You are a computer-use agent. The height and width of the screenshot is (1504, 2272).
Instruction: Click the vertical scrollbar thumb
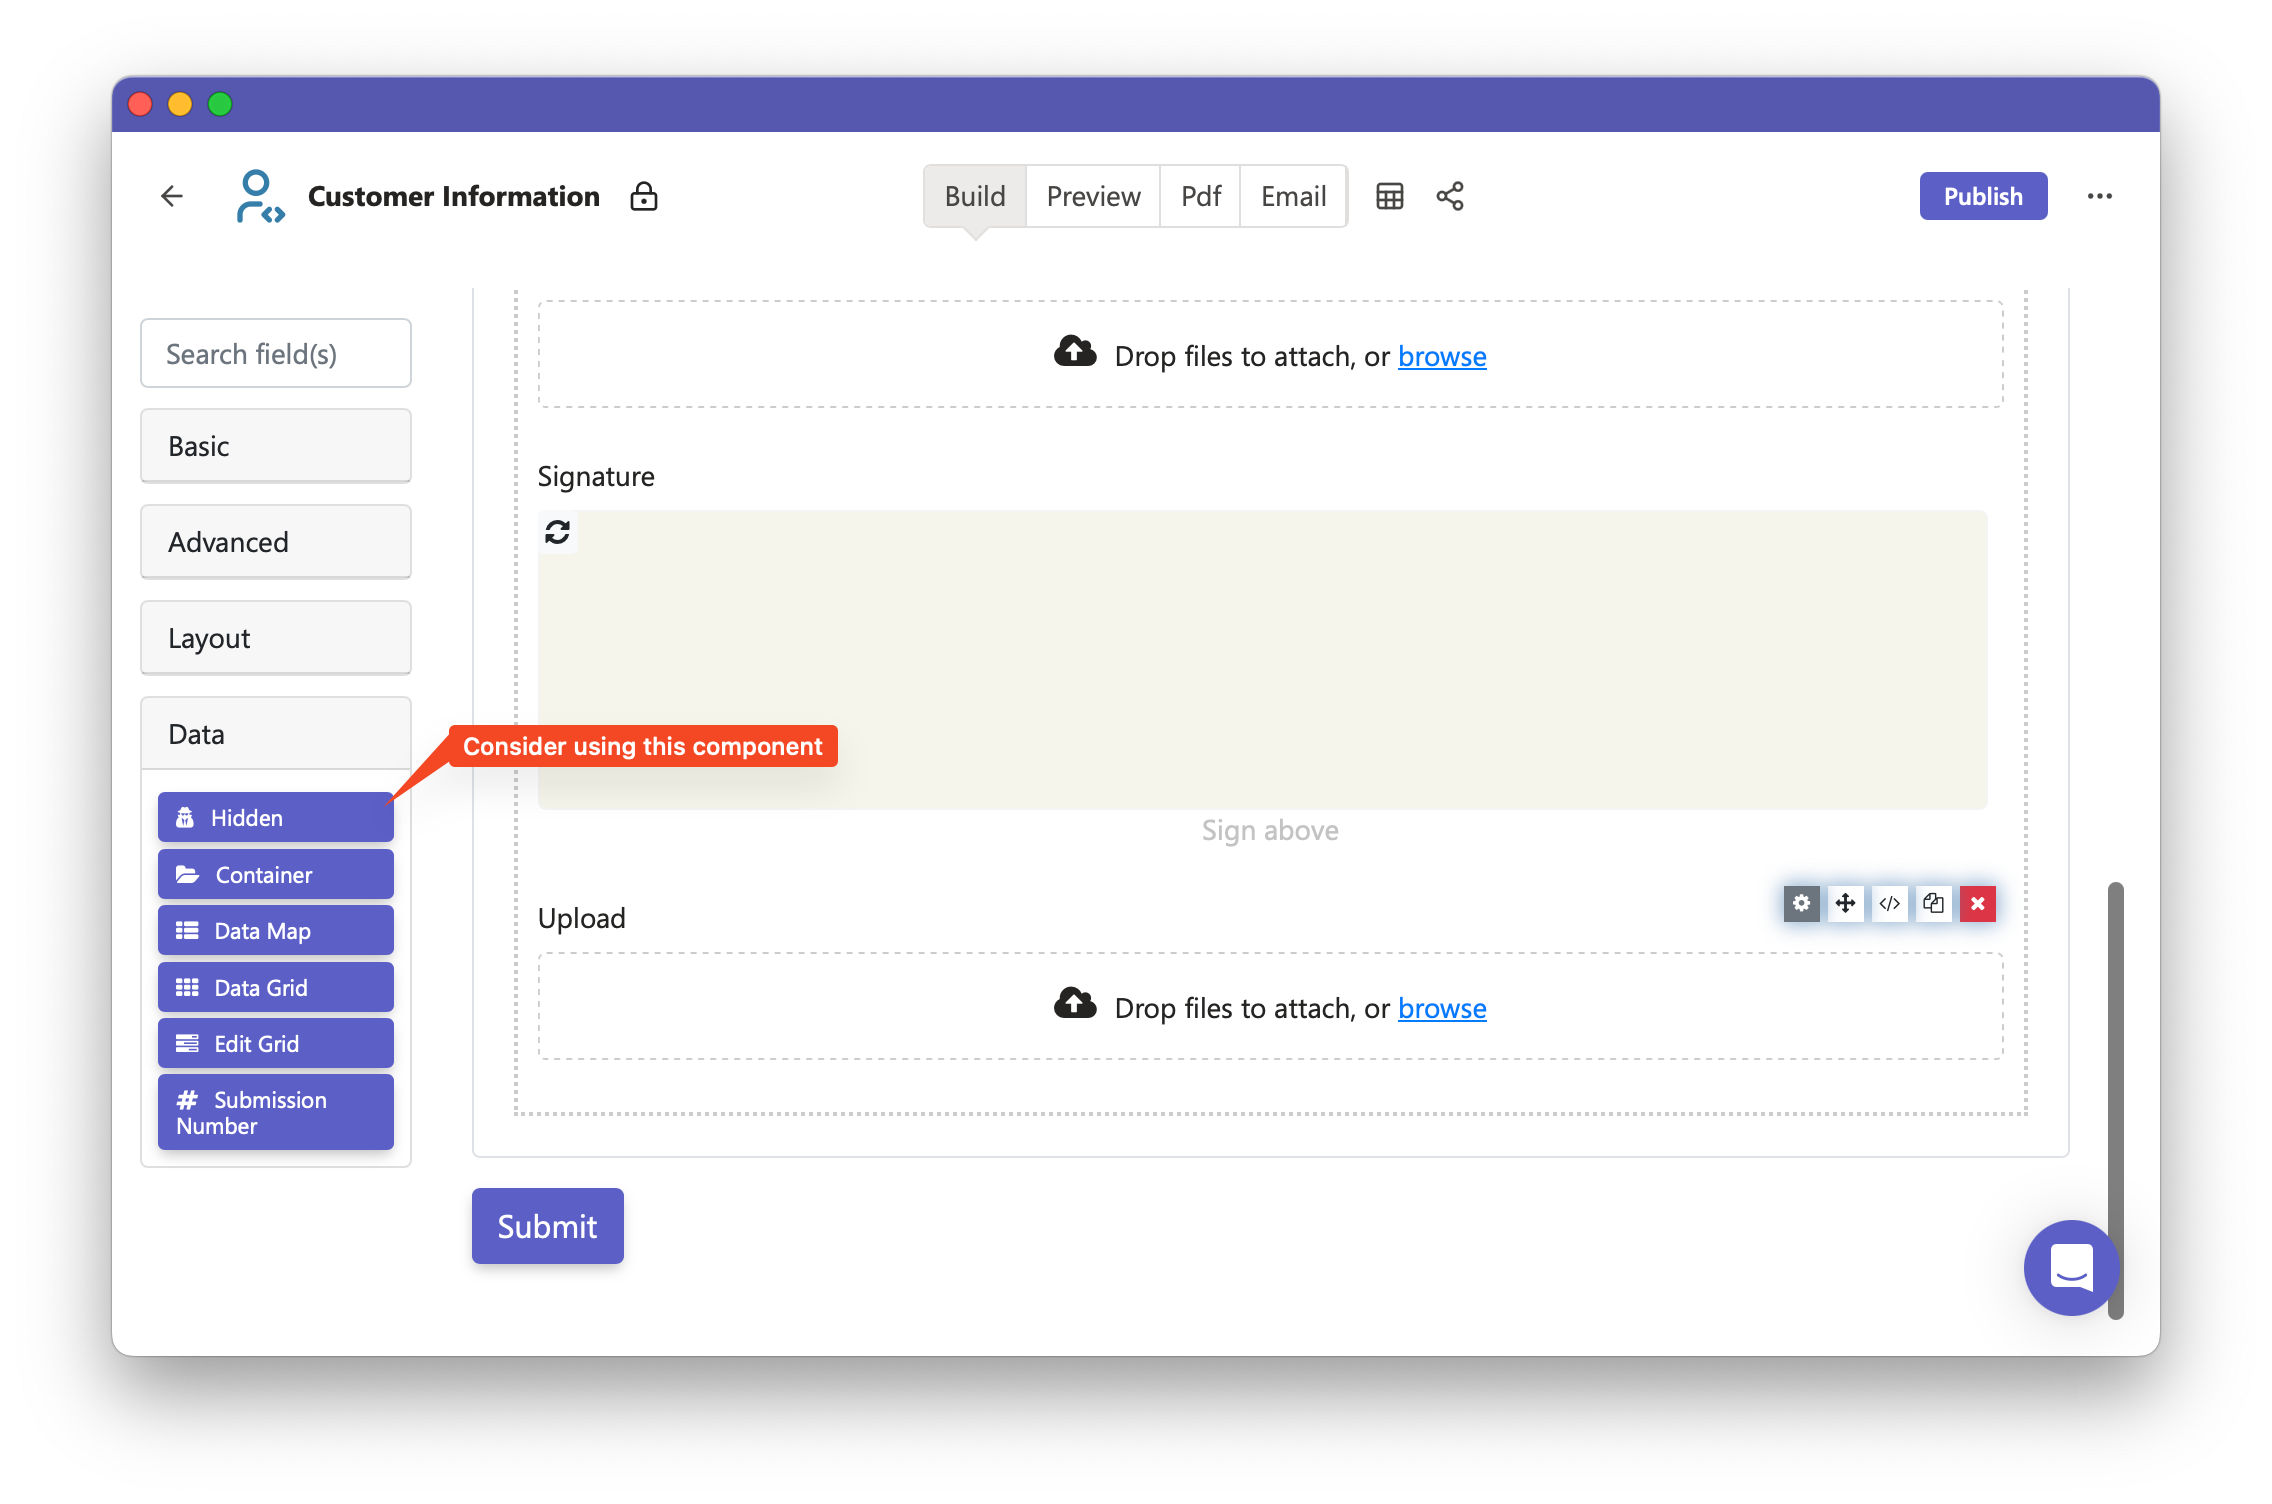[x=2115, y=1100]
